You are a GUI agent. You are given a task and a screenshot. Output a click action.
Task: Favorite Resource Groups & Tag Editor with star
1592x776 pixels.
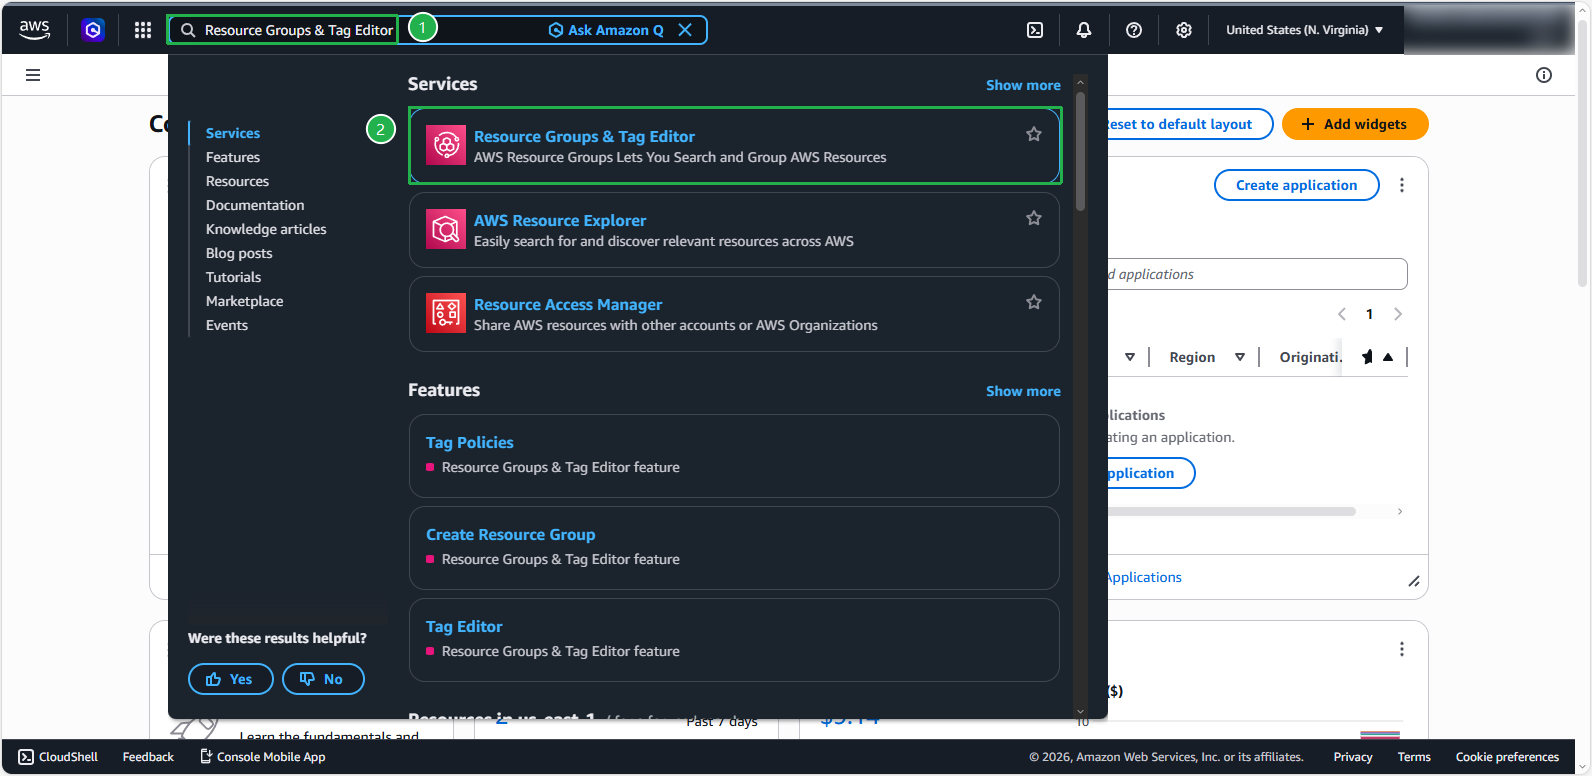point(1034,134)
